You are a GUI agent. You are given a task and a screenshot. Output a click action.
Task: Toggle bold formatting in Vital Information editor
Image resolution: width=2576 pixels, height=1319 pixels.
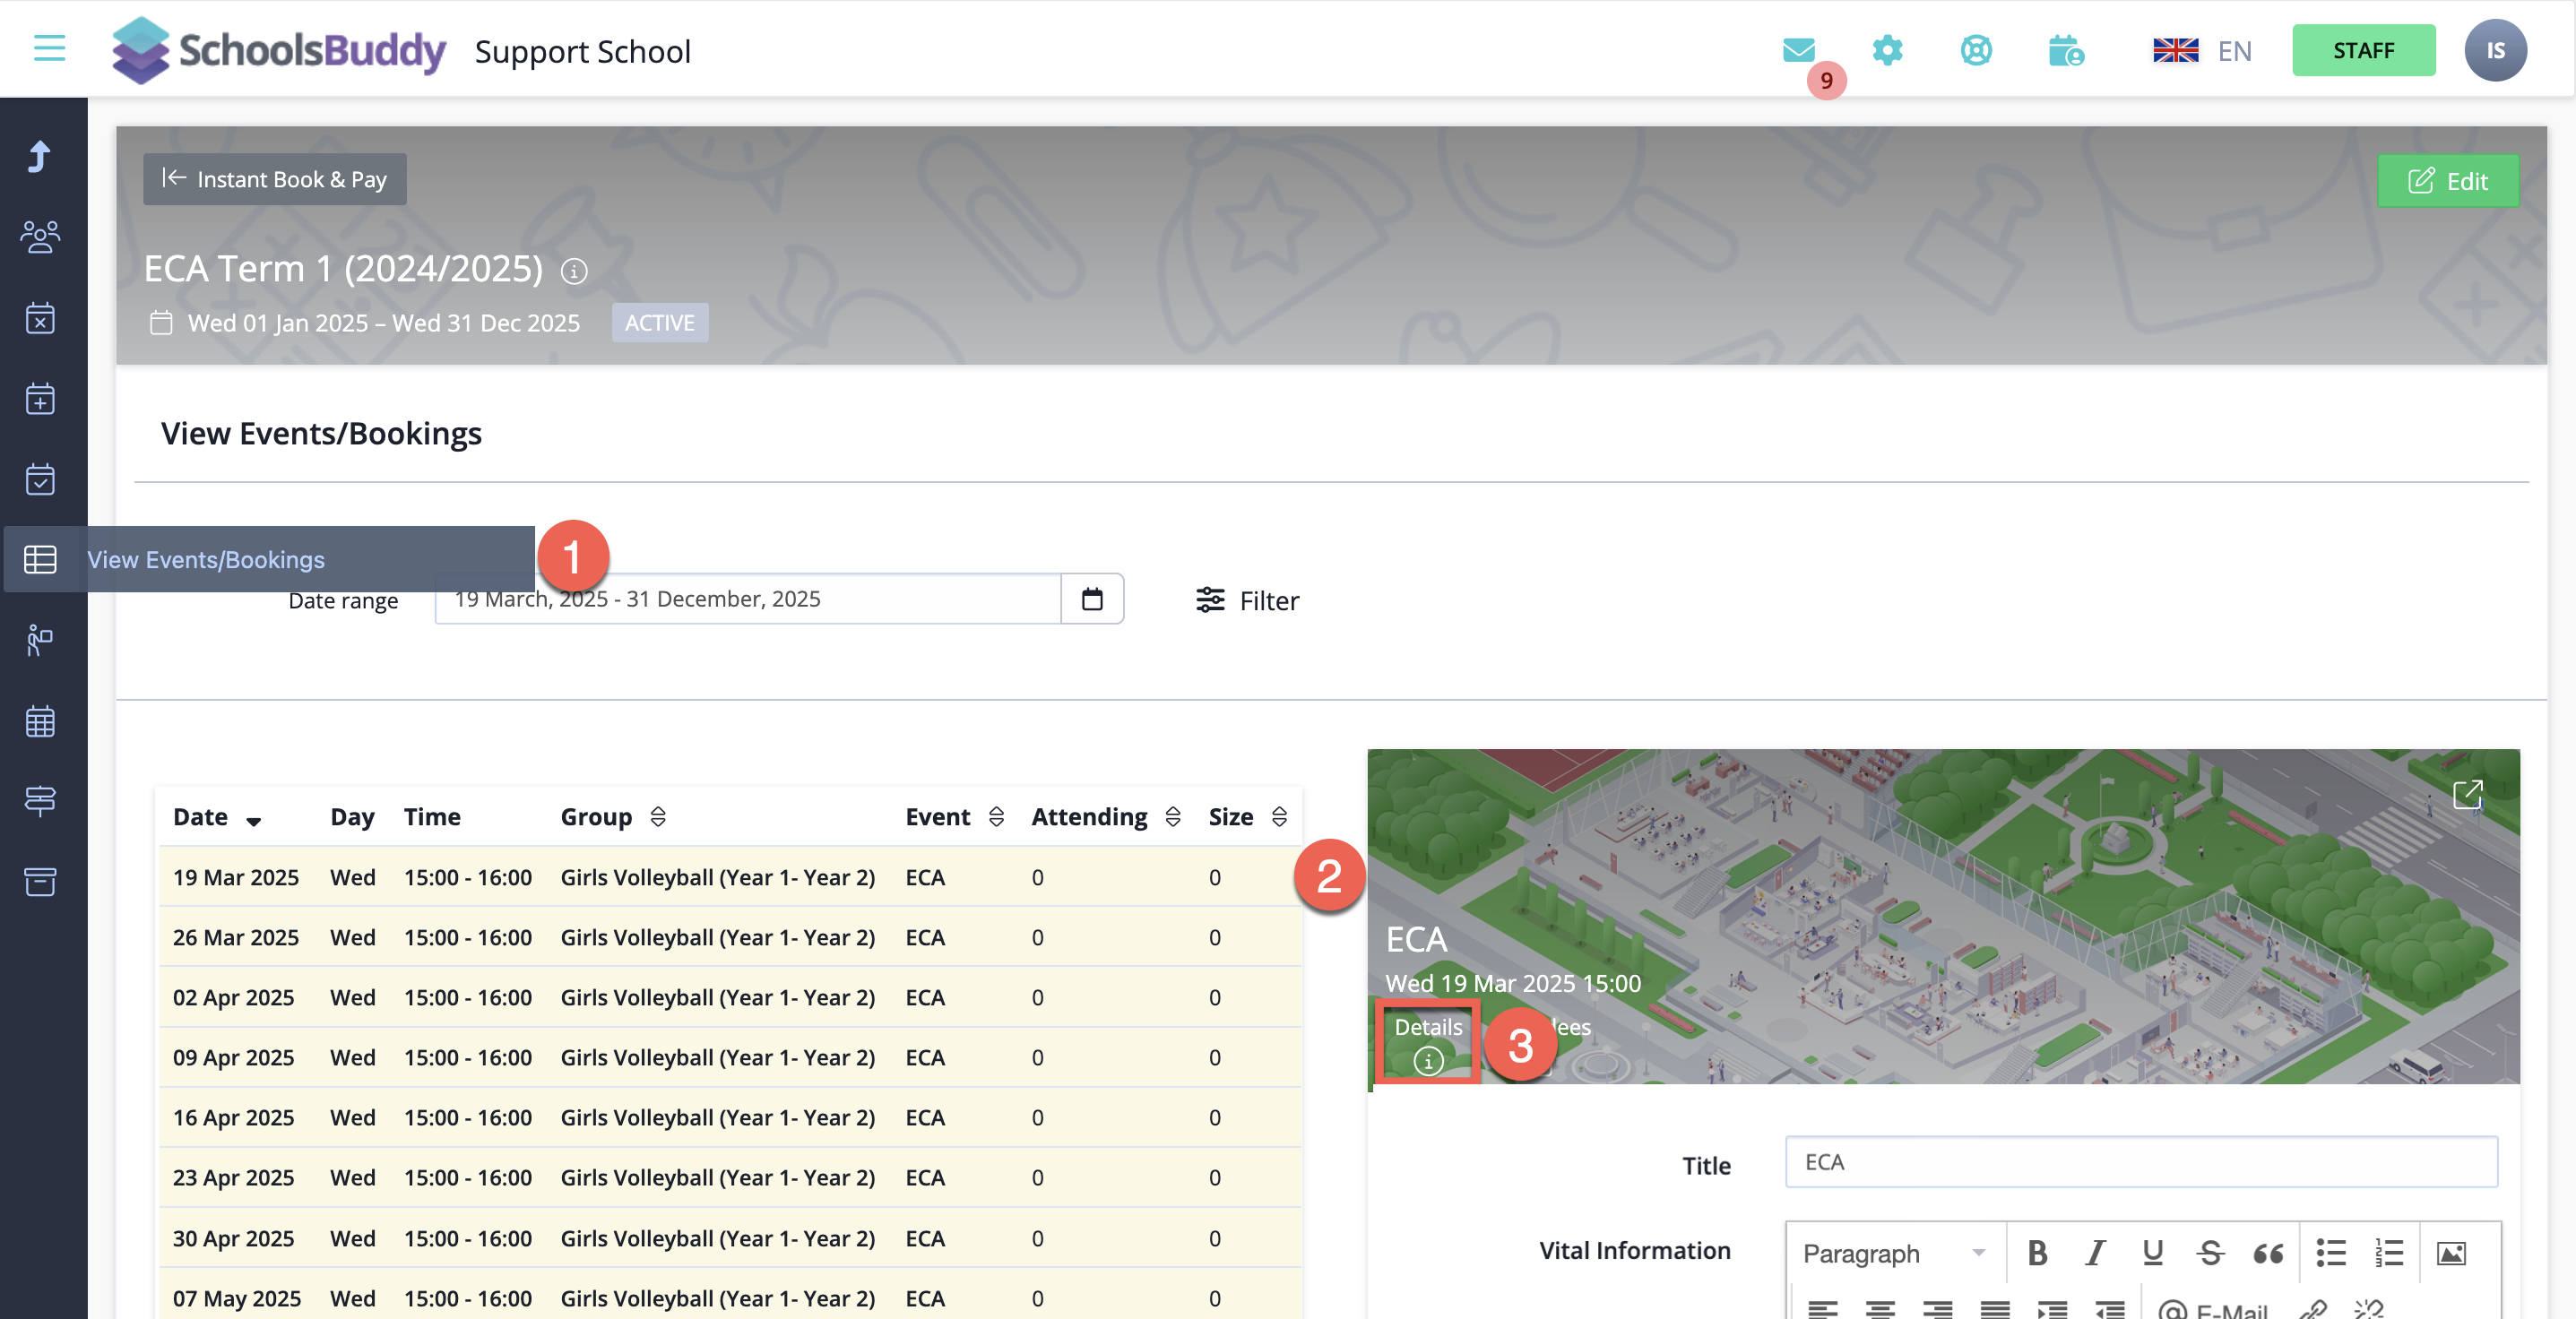tap(2037, 1253)
